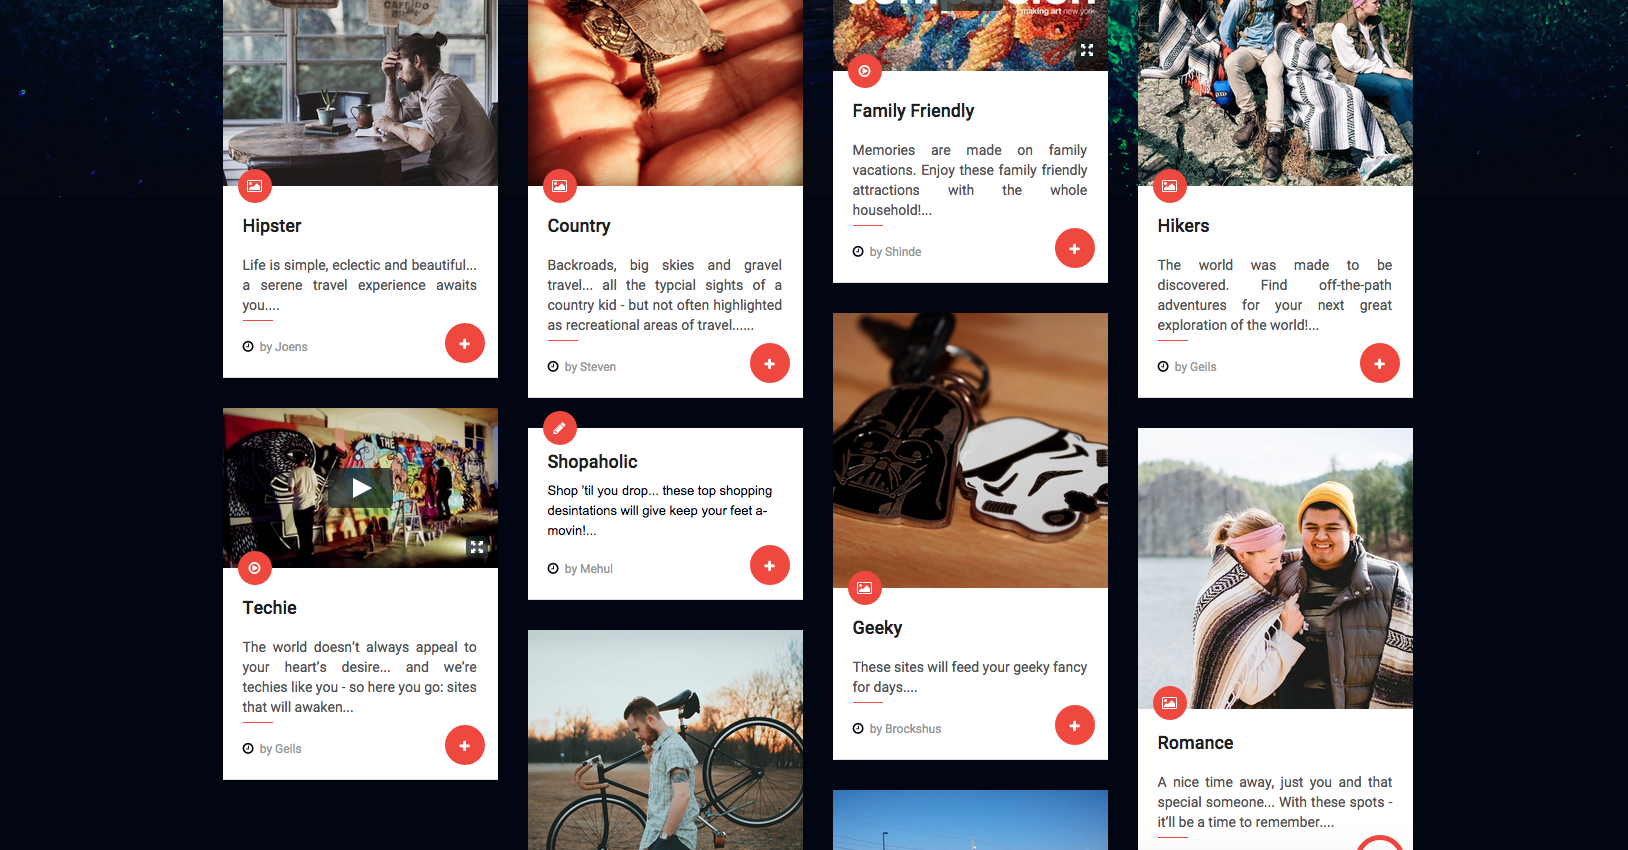The width and height of the screenshot is (1628, 850).
Task: Play the Techie graffiti video
Action: [x=361, y=488]
